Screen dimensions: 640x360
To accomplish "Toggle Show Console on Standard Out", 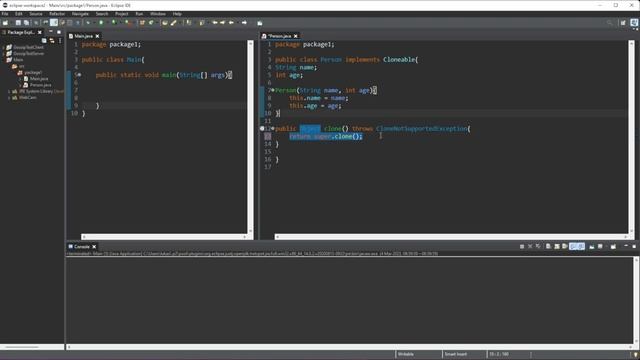I will pyautogui.click(x=573, y=247).
